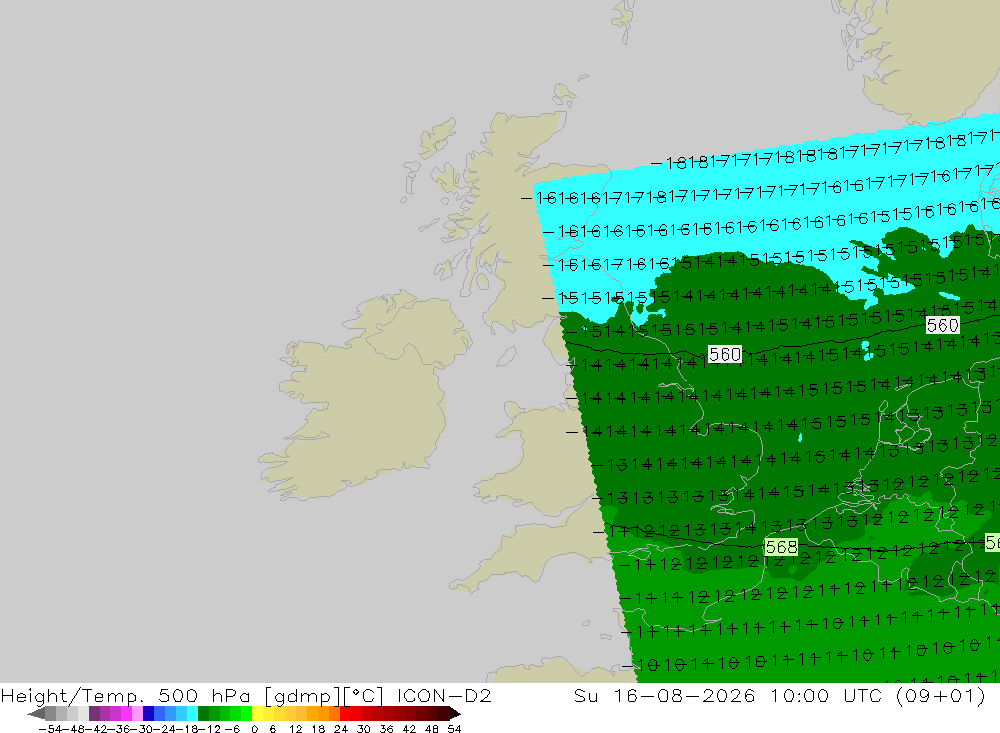
Task: Click the 'ICON-D2' model name text
Action: pos(444,695)
